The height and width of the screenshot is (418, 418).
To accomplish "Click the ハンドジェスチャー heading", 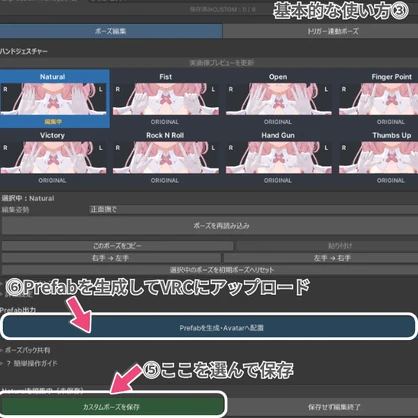I will (x=24, y=51).
